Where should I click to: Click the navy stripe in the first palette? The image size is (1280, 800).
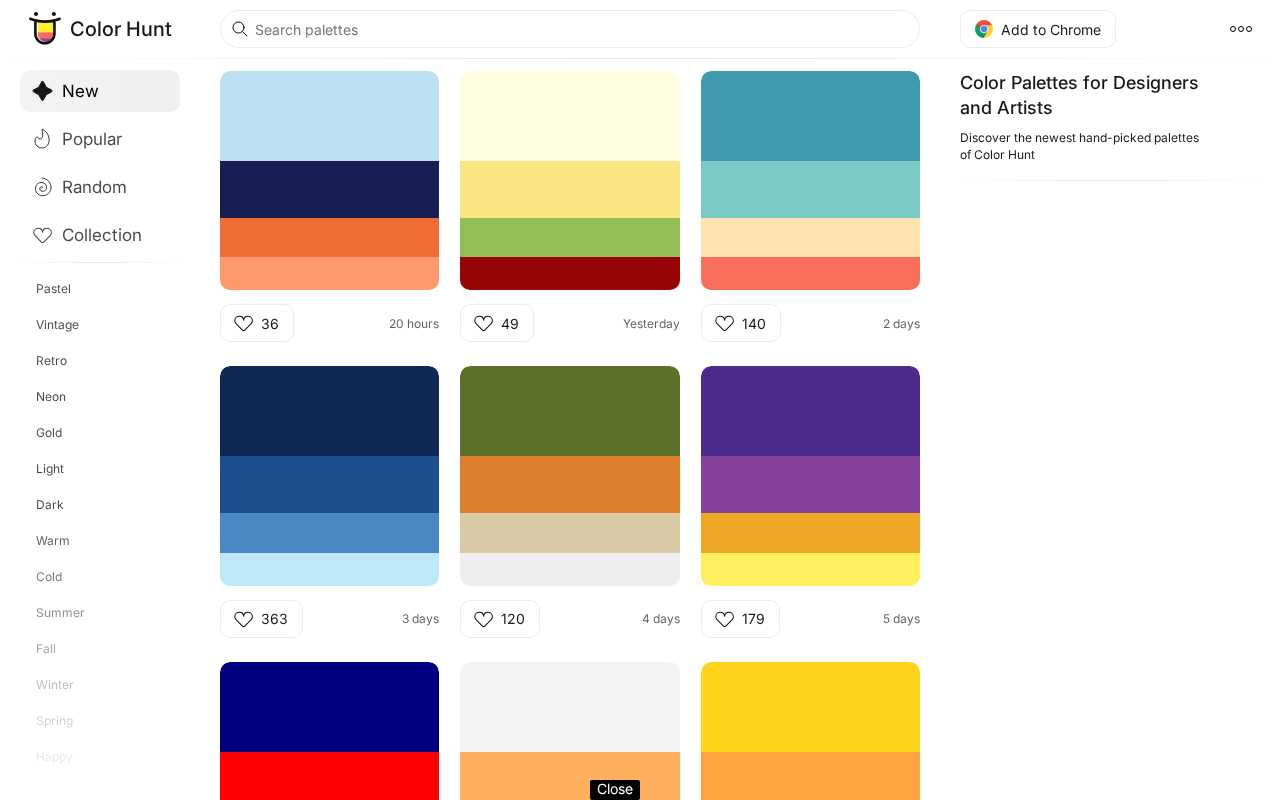coord(329,189)
